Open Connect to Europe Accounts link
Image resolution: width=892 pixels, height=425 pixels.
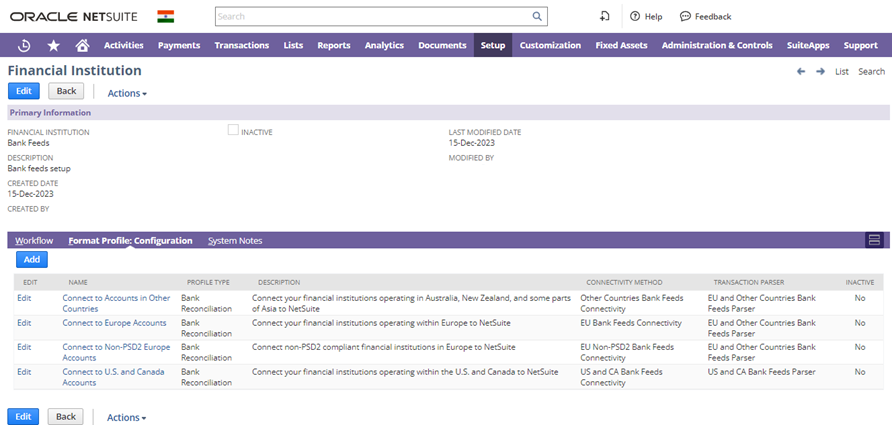click(114, 323)
